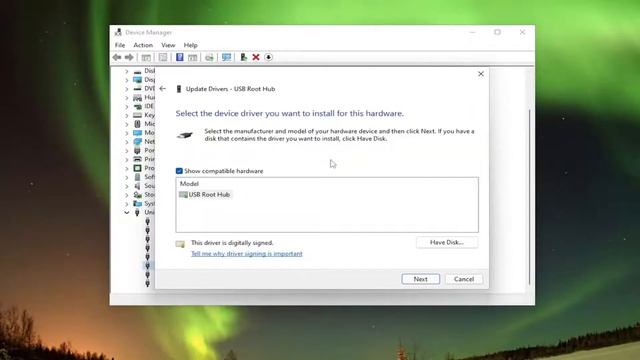
Task: Click the blue Help question-mark toolbar icon
Action: pos(180,57)
